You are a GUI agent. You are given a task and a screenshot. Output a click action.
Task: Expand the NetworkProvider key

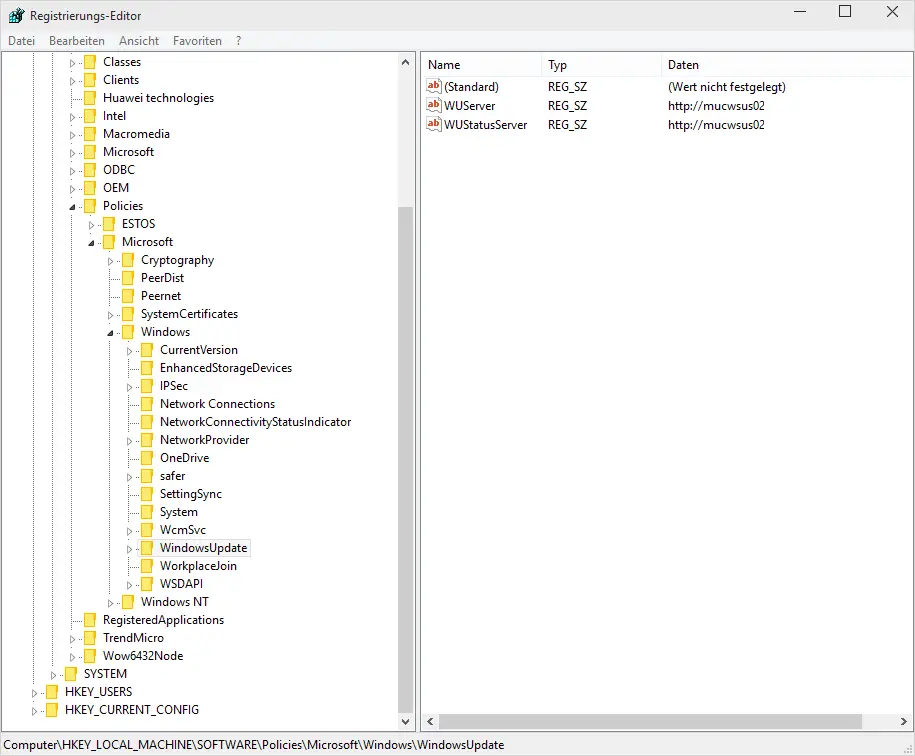pyautogui.click(x=130, y=441)
